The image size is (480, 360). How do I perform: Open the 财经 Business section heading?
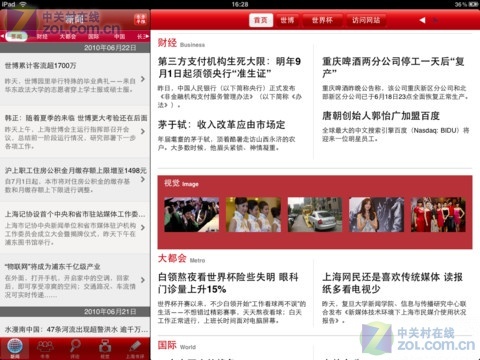181,43
